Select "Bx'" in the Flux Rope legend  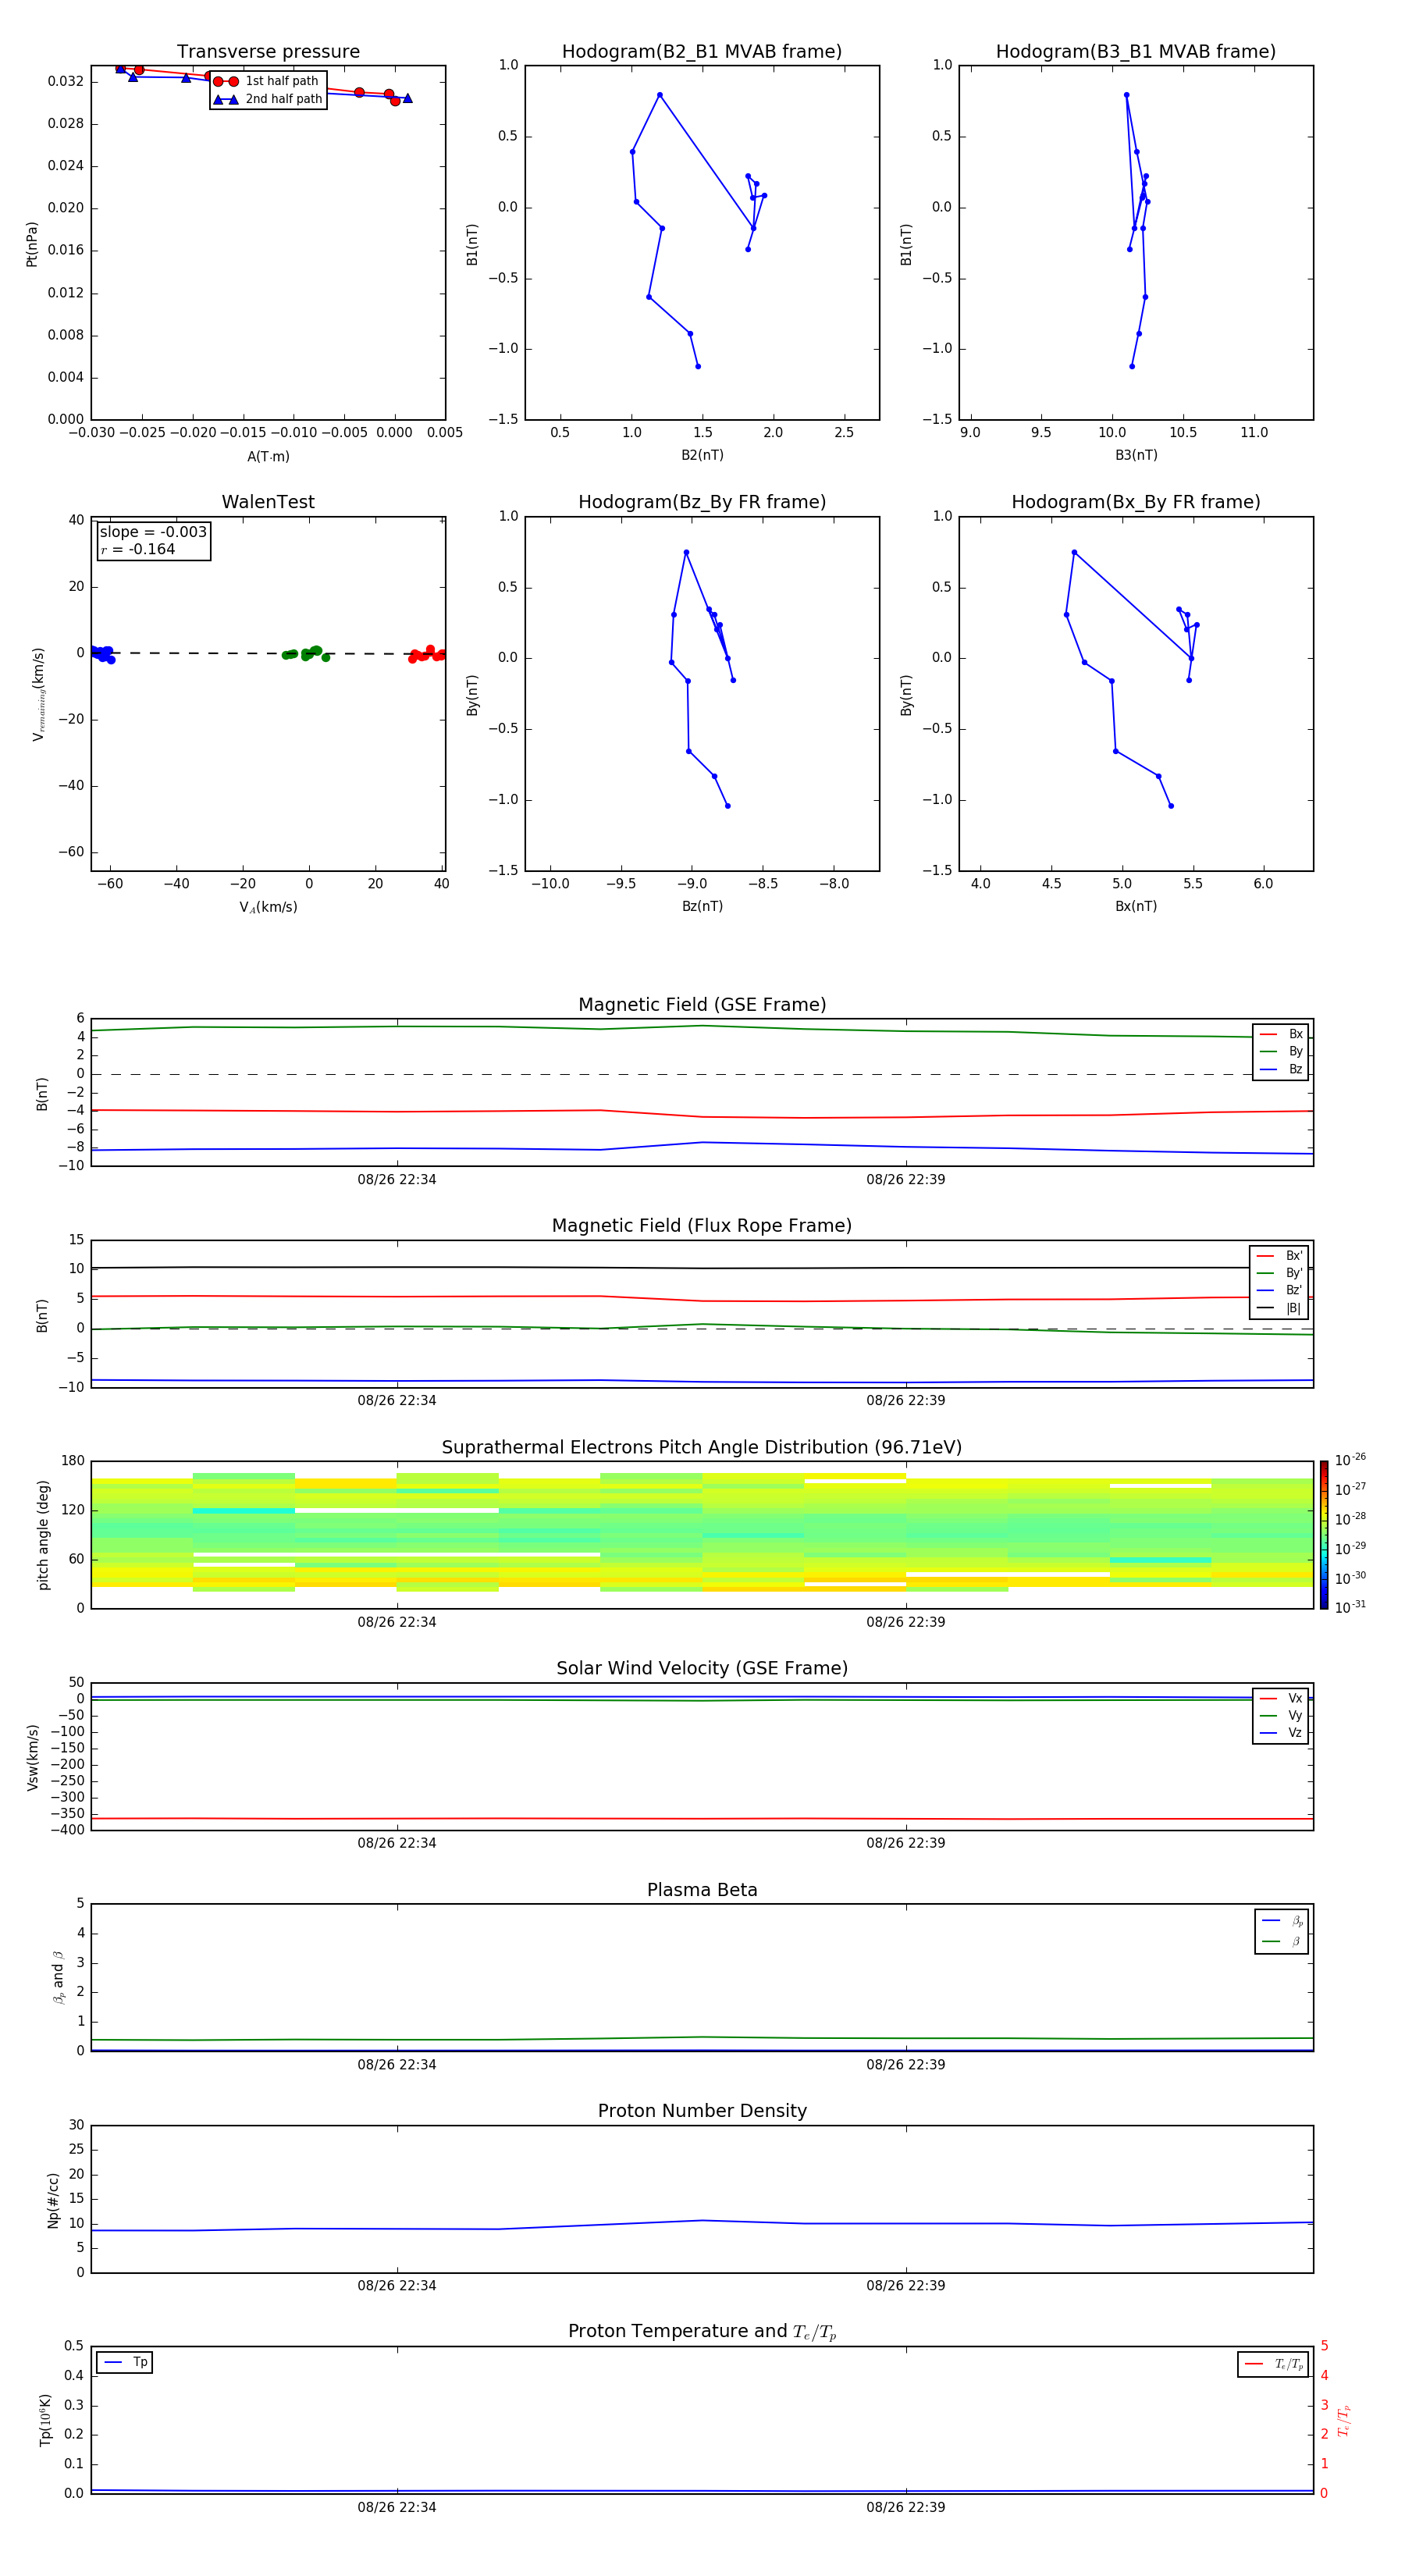click(1280, 1256)
